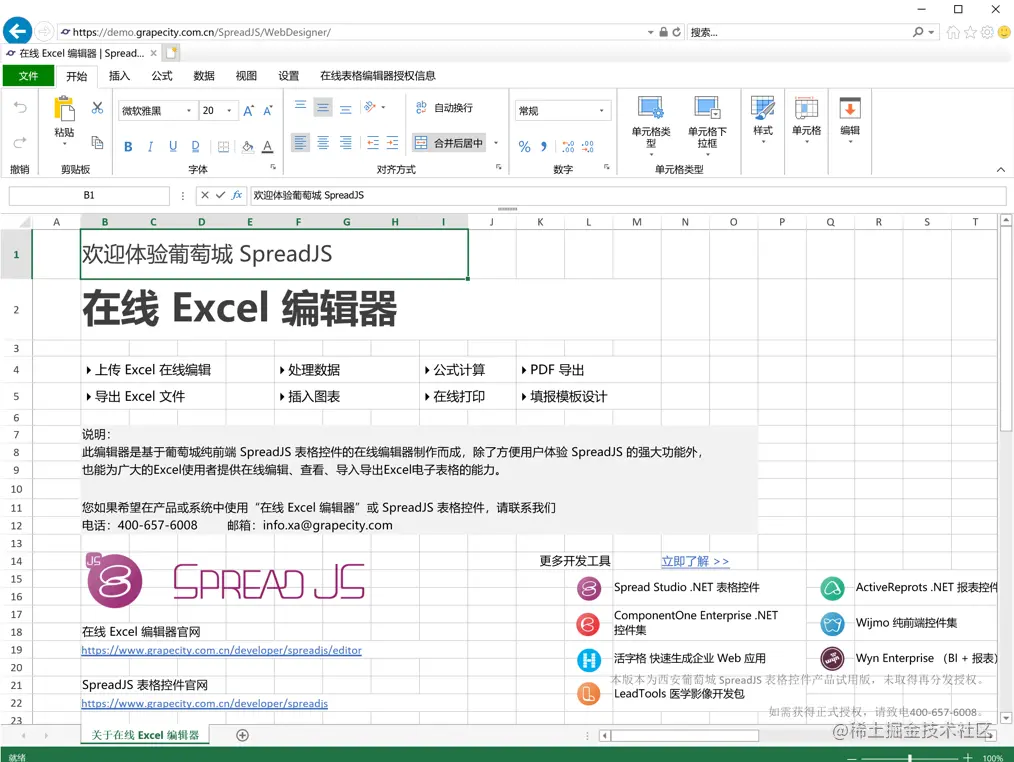
Task: Toggle Double underline formatting
Action: click(x=195, y=147)
